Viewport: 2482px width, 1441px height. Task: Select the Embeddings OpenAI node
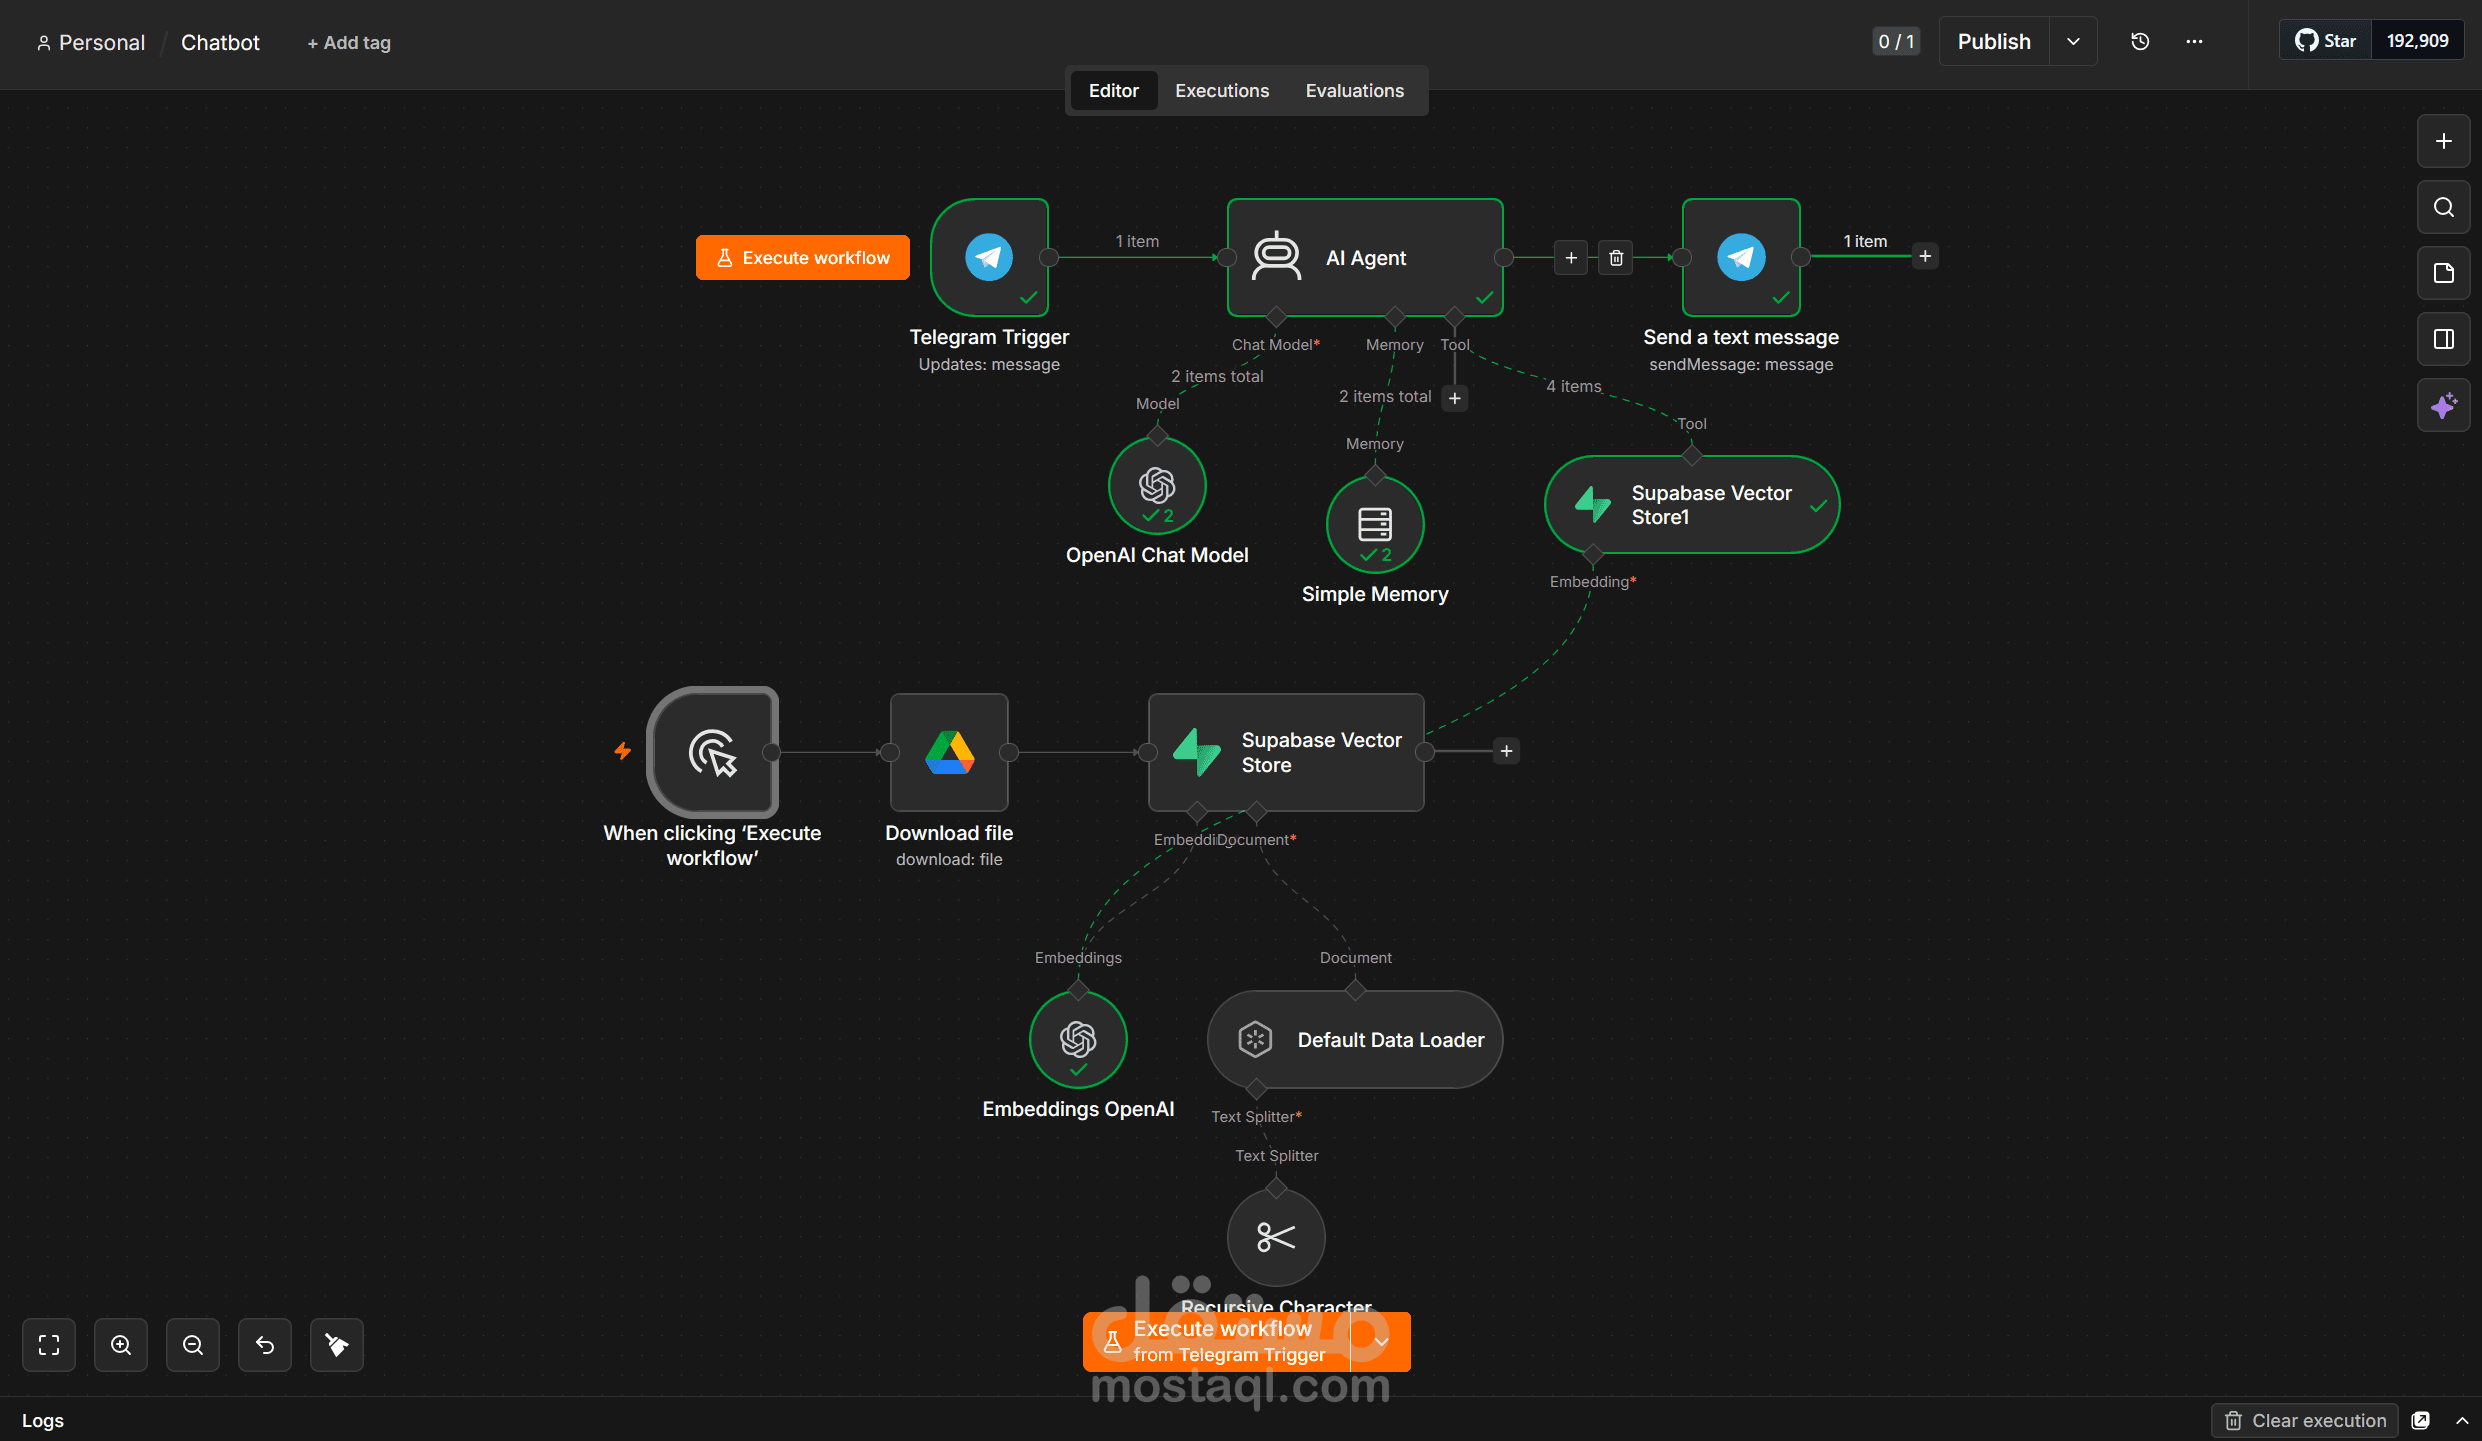pos(1078,1040)
